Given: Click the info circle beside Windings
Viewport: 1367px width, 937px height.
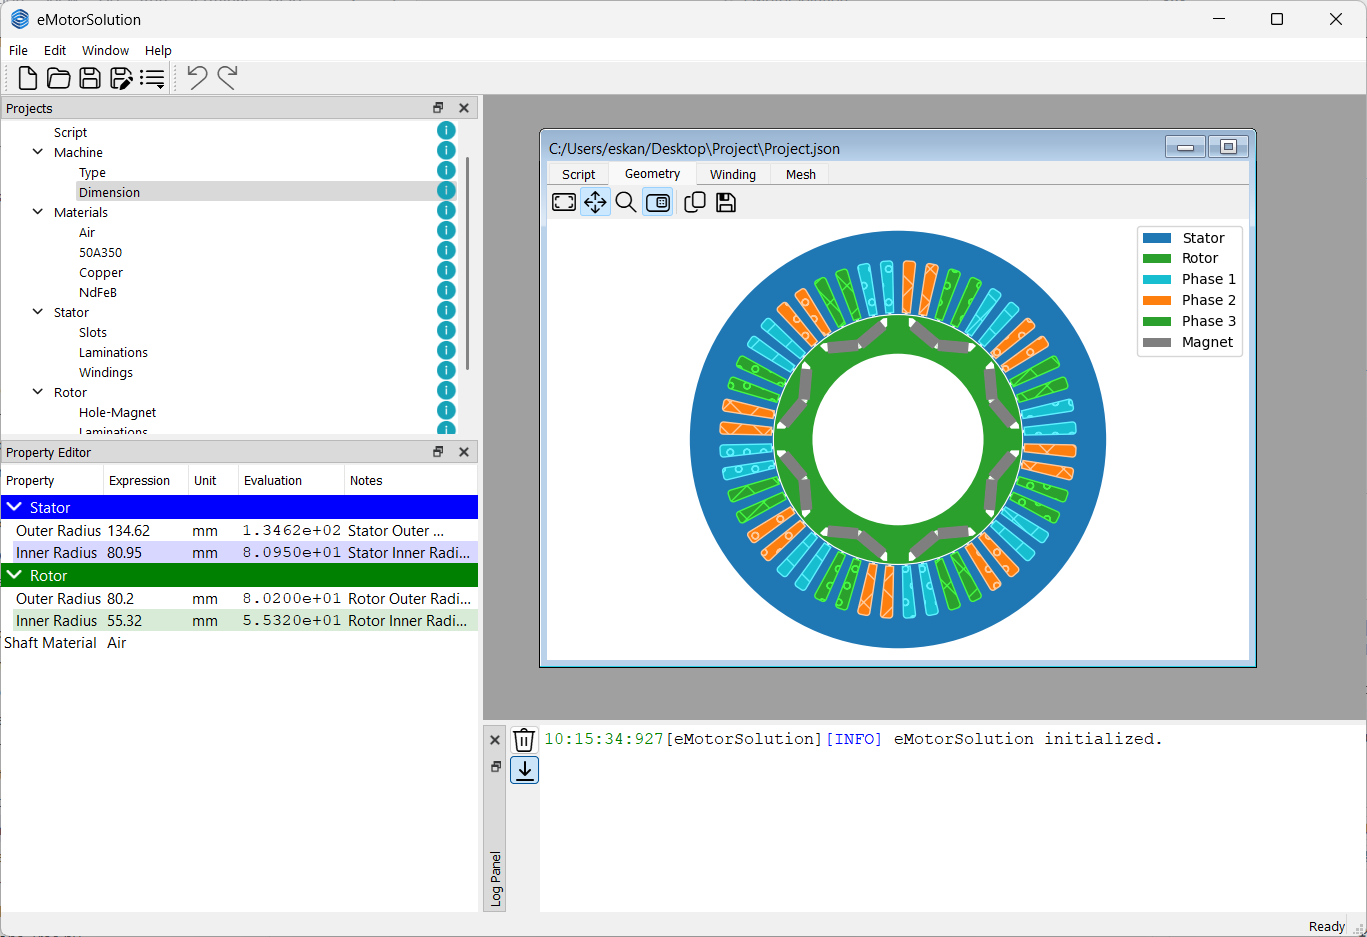Looking at the screenshot, I should [x=446, y=370].
